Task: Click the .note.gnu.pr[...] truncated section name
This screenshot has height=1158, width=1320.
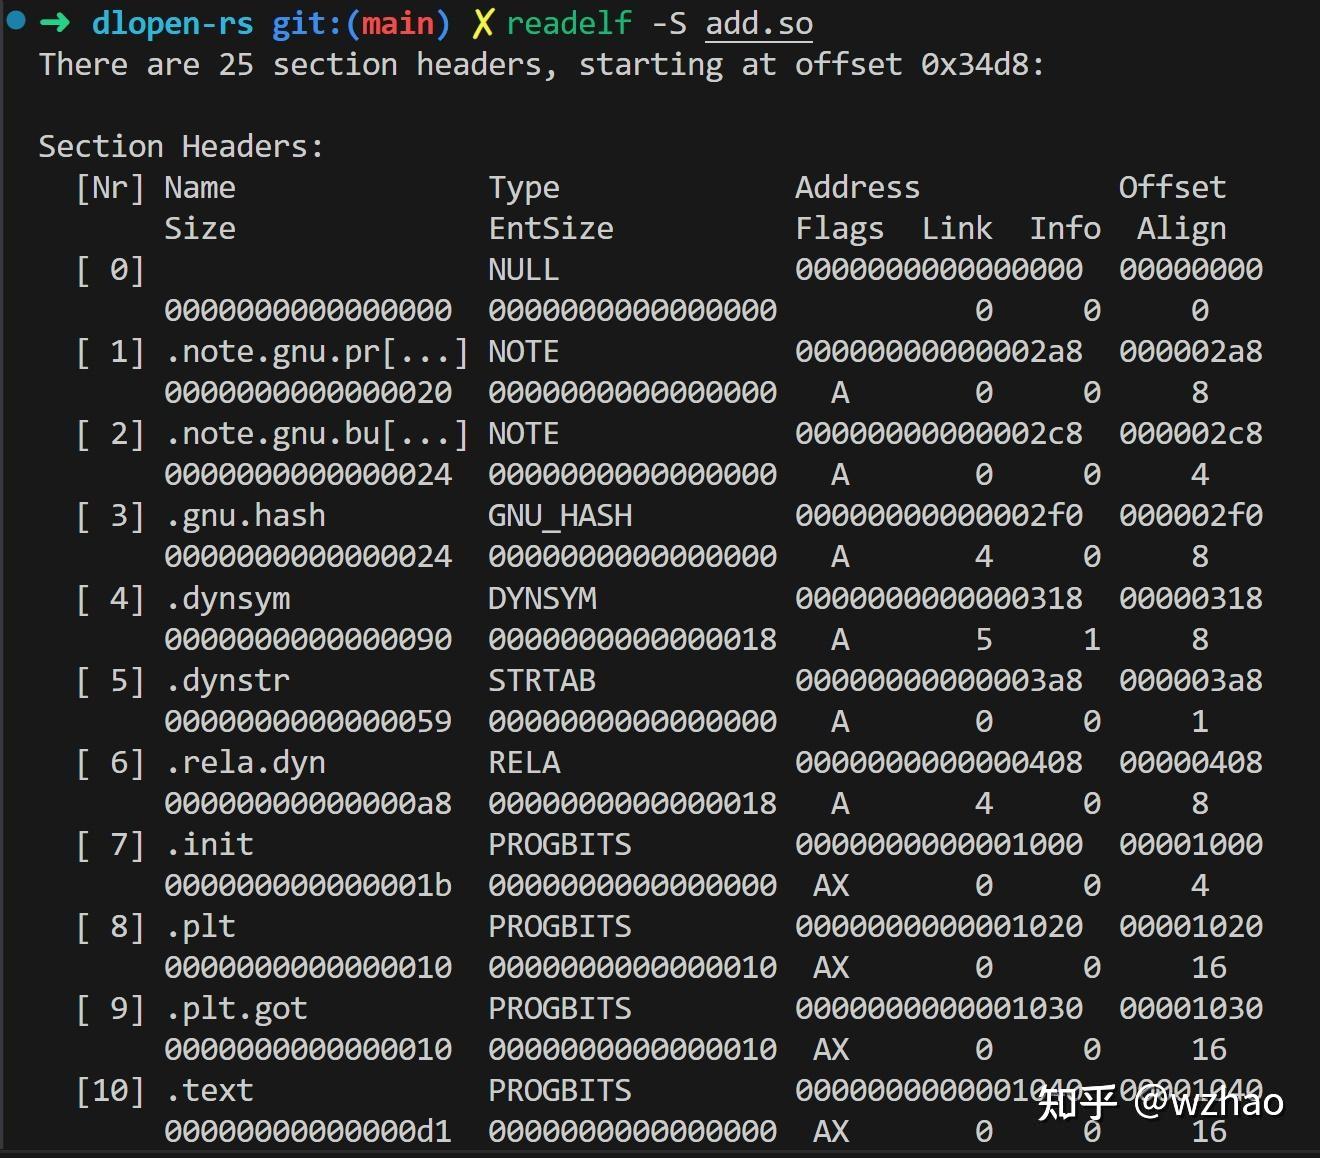Action: tap(317, 352)
